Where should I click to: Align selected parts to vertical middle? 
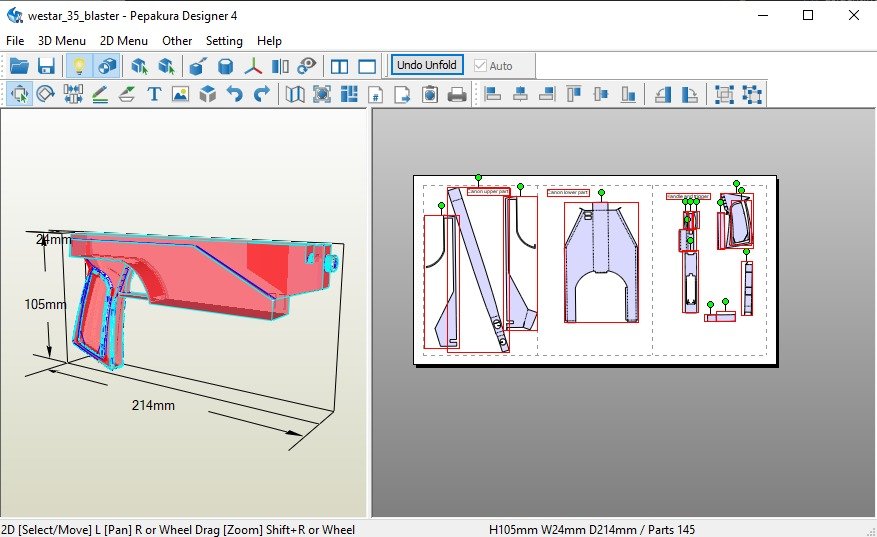[601, 93]
